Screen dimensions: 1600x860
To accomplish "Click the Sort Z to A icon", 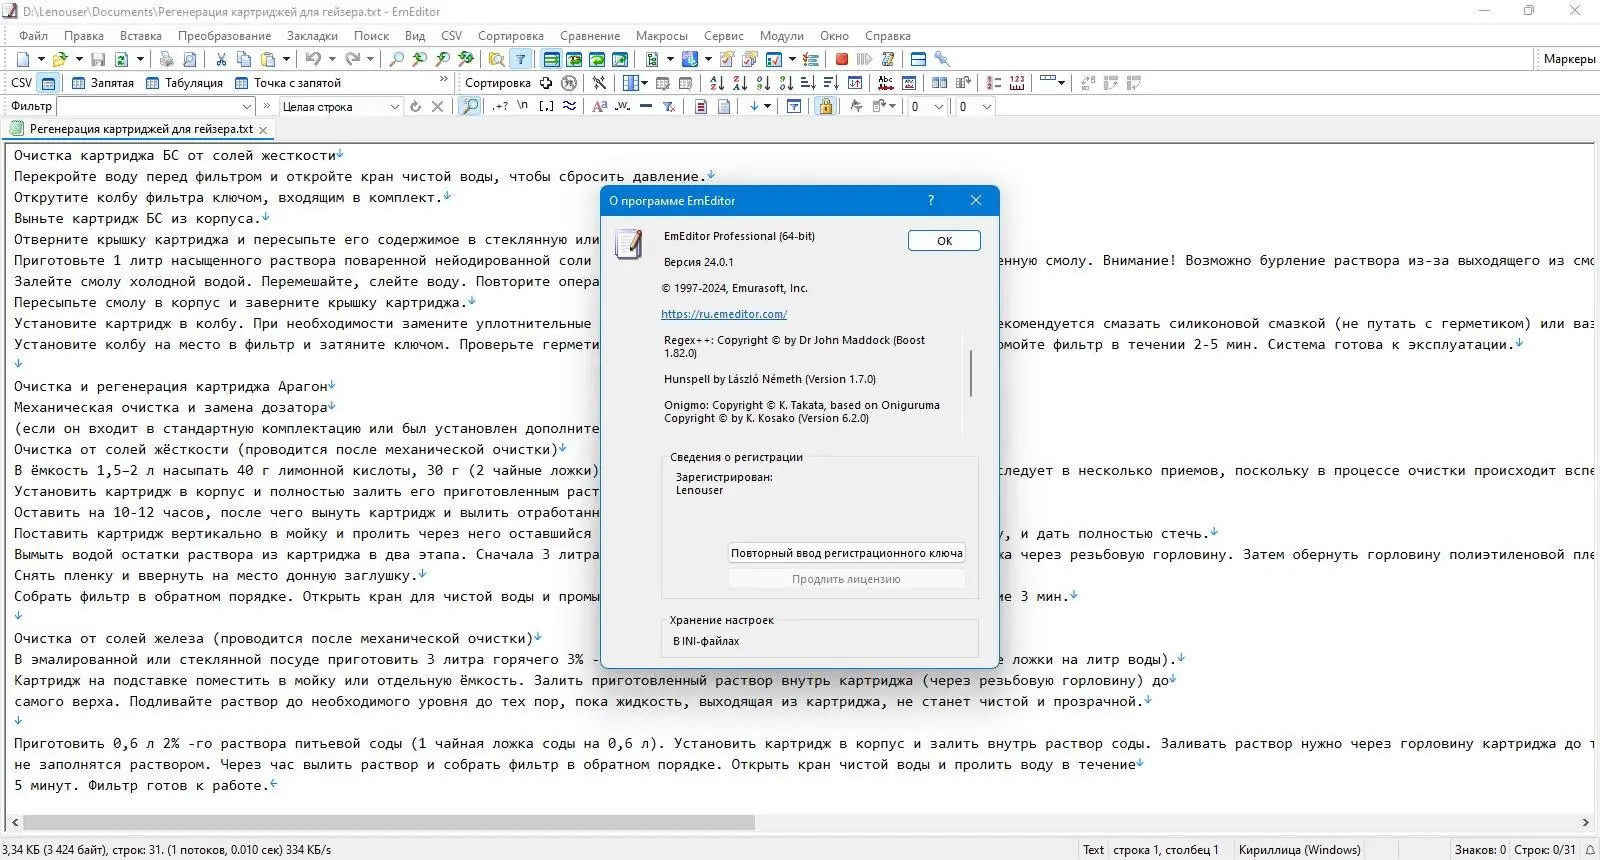I will (740, 83).
